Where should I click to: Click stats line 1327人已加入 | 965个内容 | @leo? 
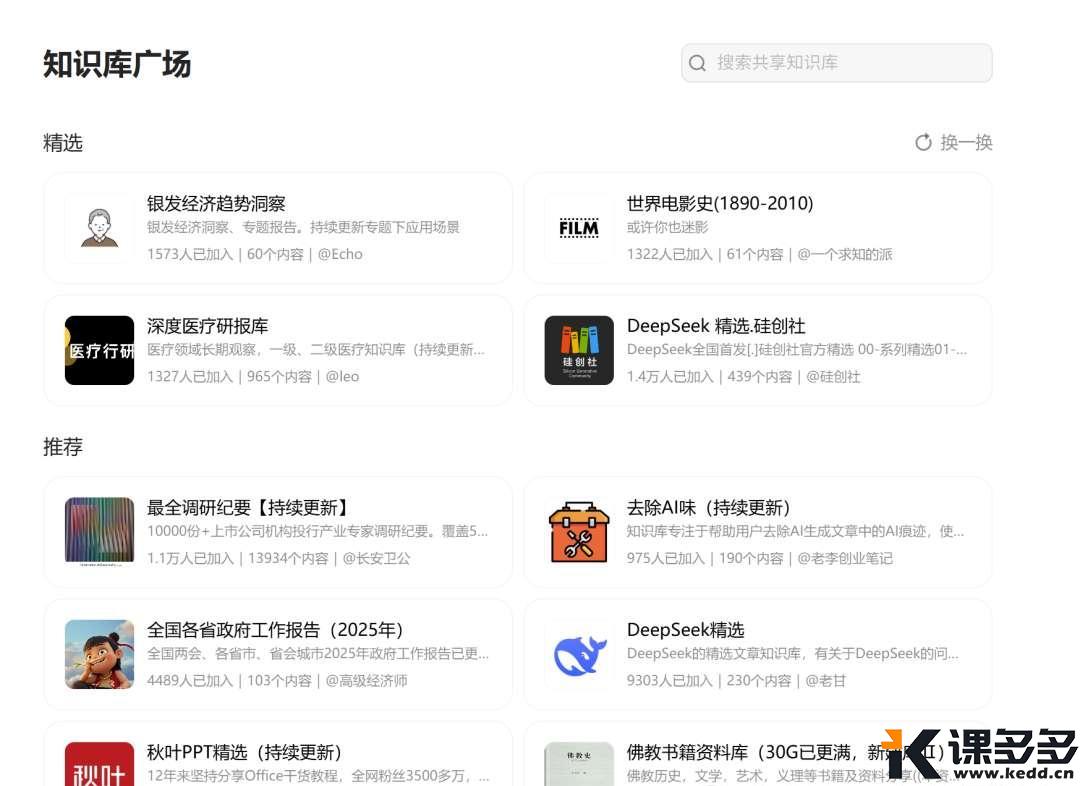tap(253, 376)
